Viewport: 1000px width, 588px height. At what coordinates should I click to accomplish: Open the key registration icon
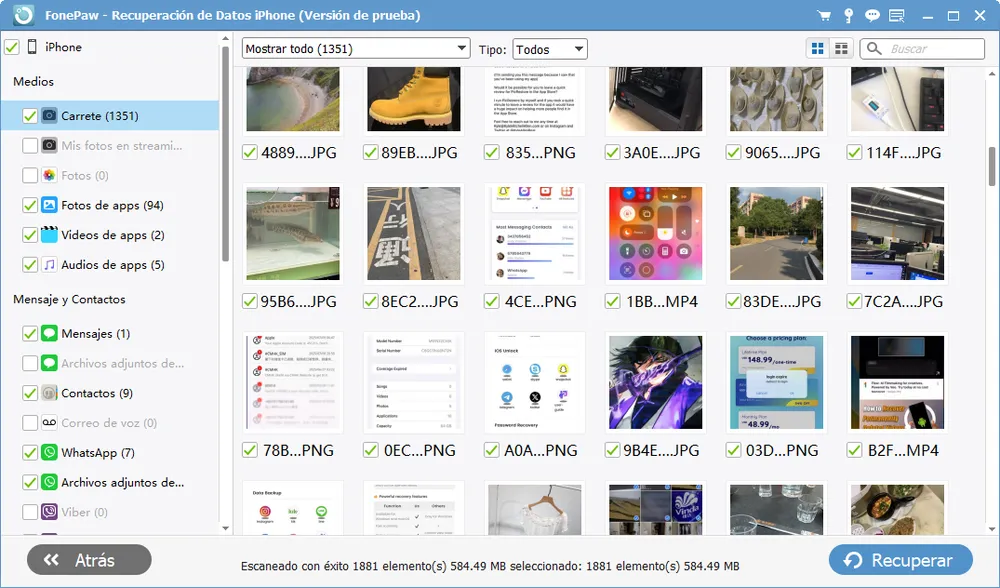point(848,16)
